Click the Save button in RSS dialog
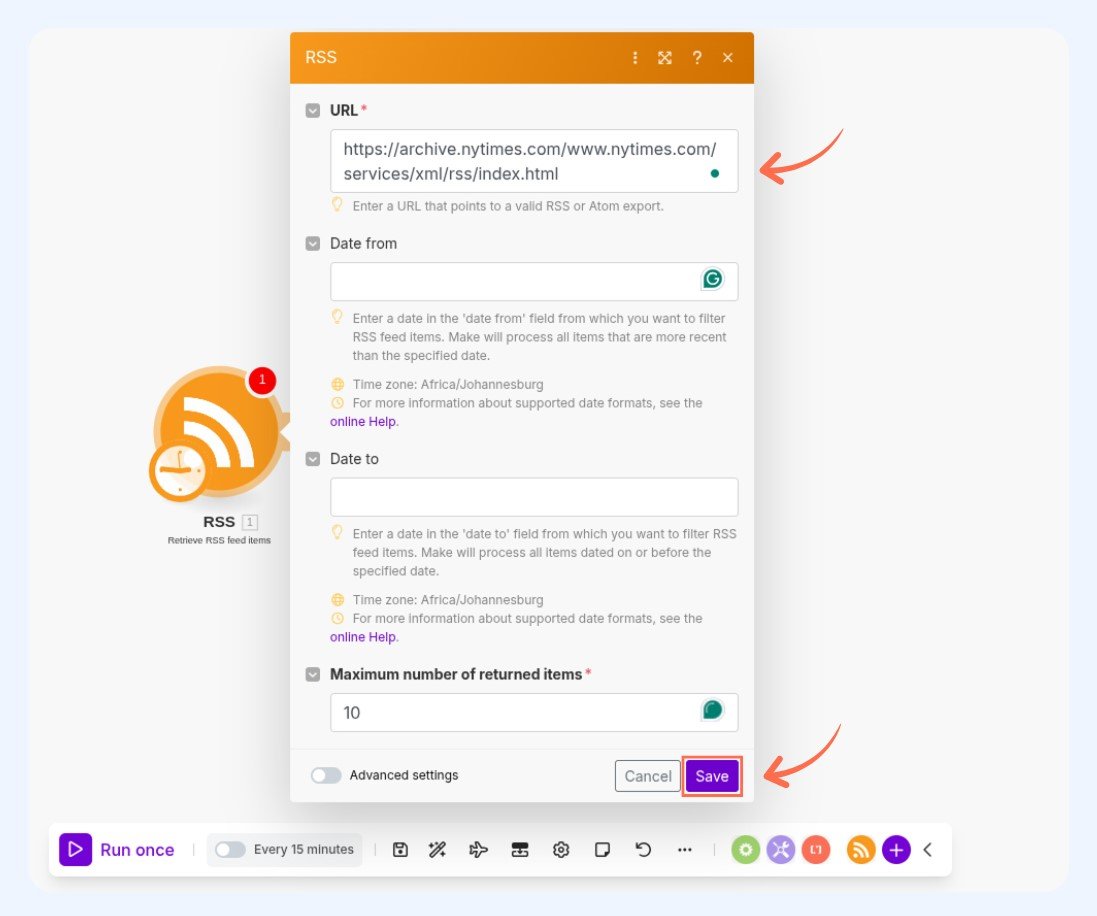The height and width of the screenshot is (916, 1097). (x=712, y=776)
